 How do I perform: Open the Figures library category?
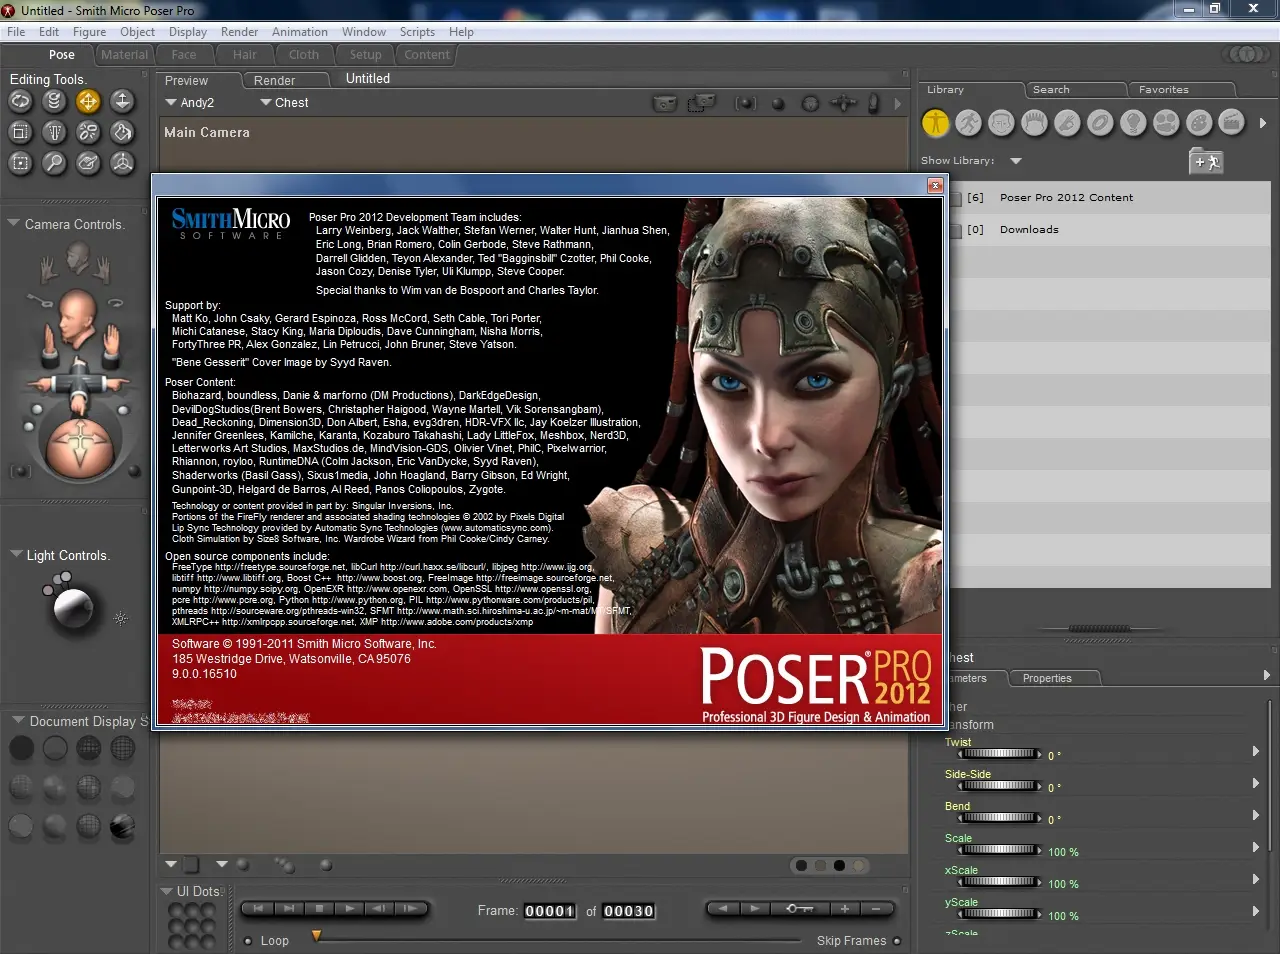(x=935, y=123)
